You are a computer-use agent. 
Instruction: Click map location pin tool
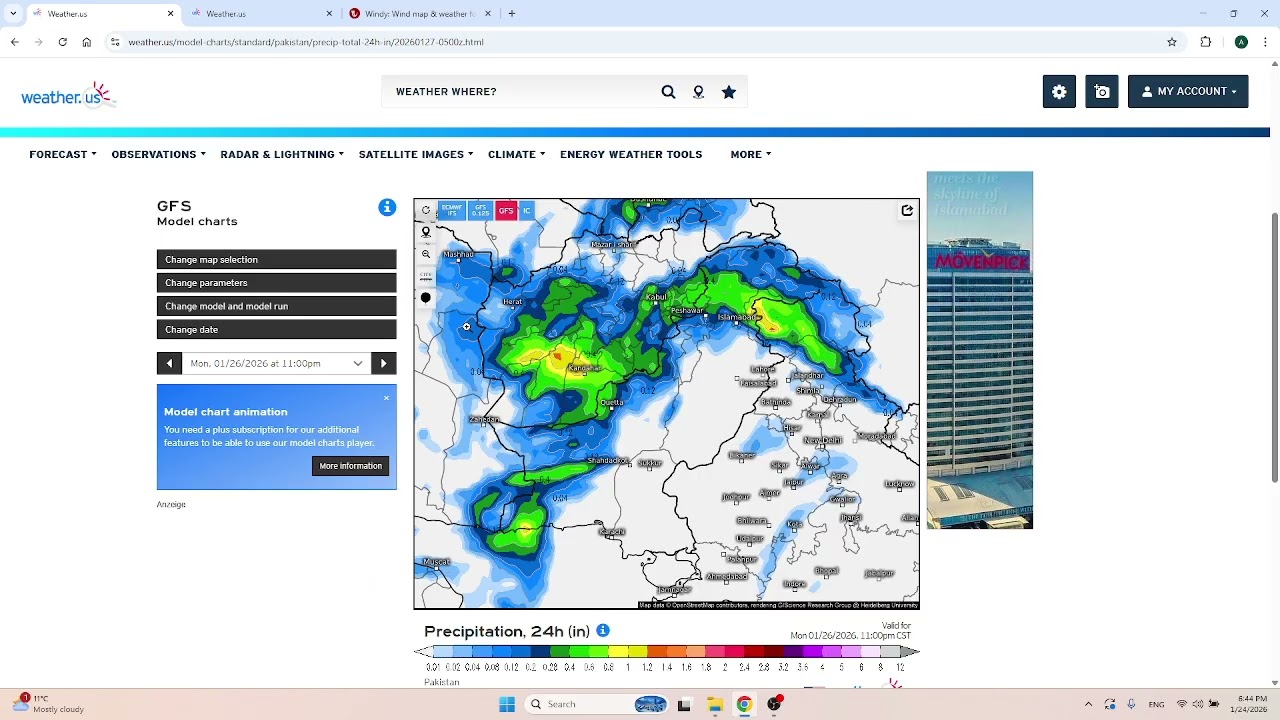426,232
